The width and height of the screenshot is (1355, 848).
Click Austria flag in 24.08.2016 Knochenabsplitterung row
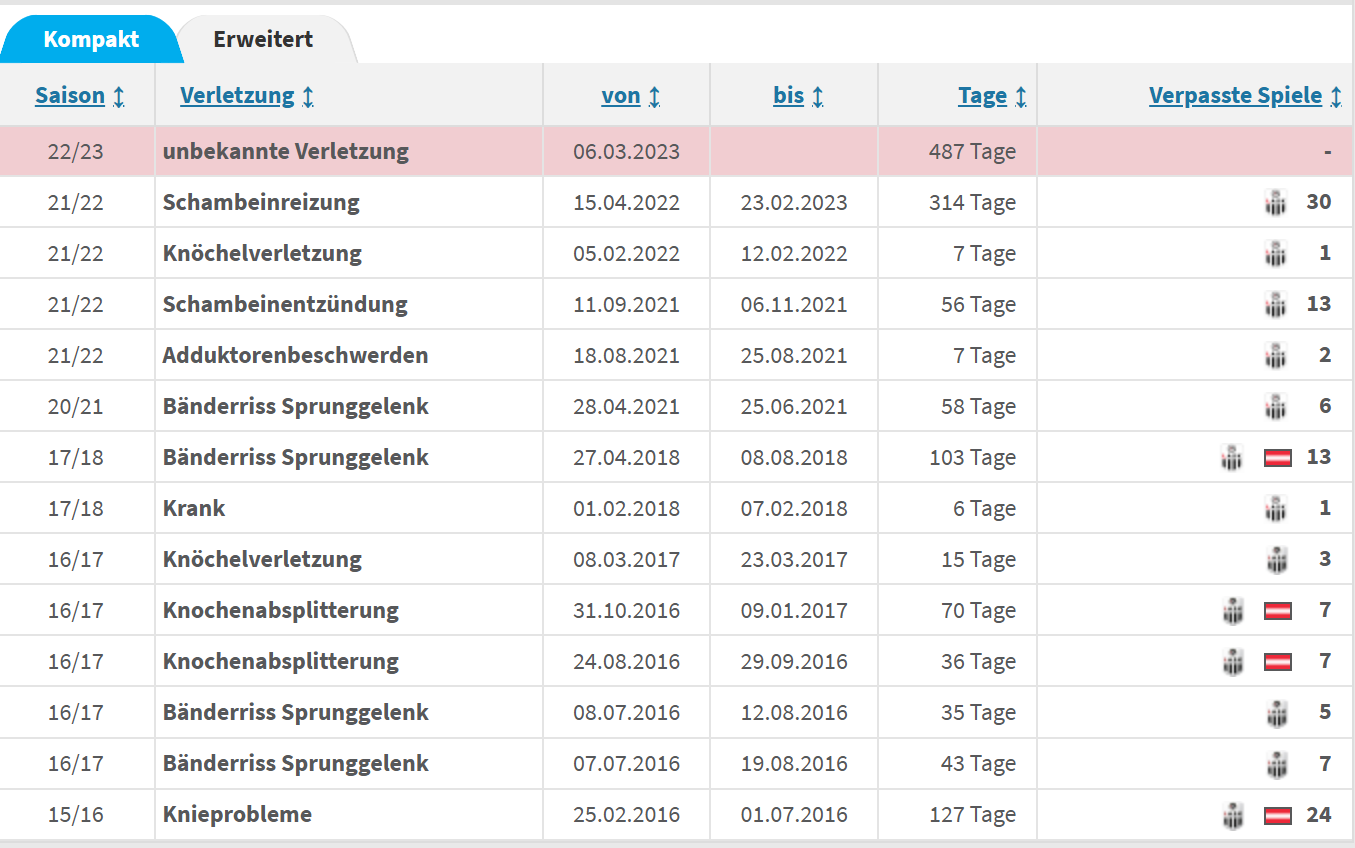pyautogui.click(x=1277, y=662)
